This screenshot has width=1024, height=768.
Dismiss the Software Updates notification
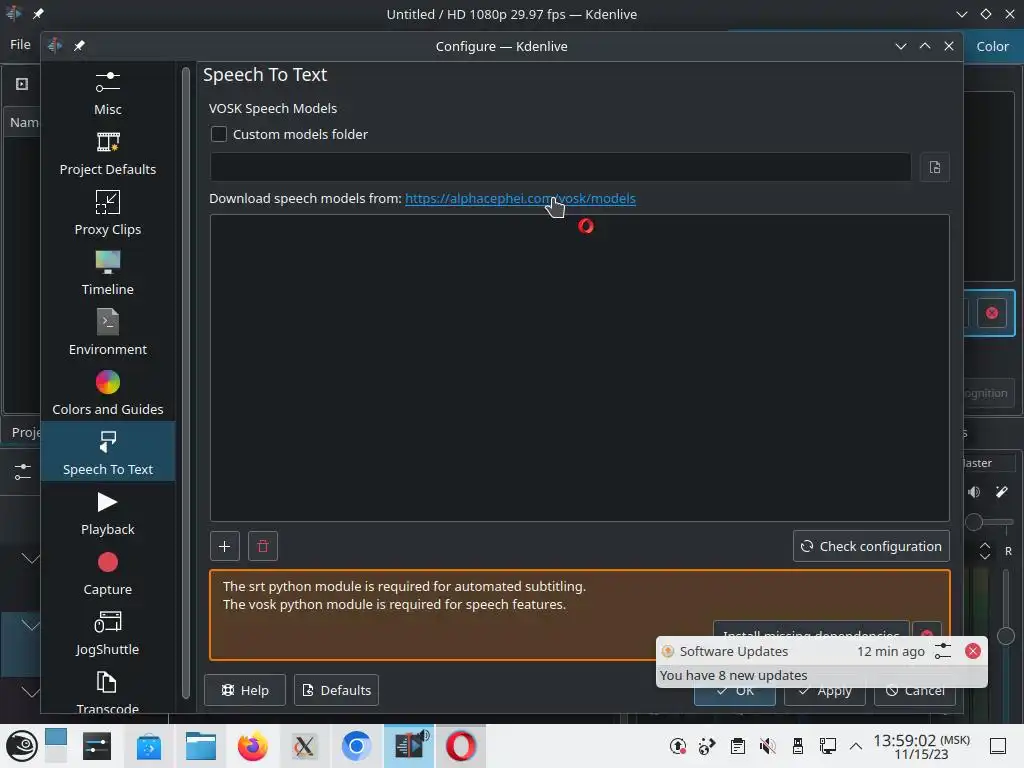point(972,650)
